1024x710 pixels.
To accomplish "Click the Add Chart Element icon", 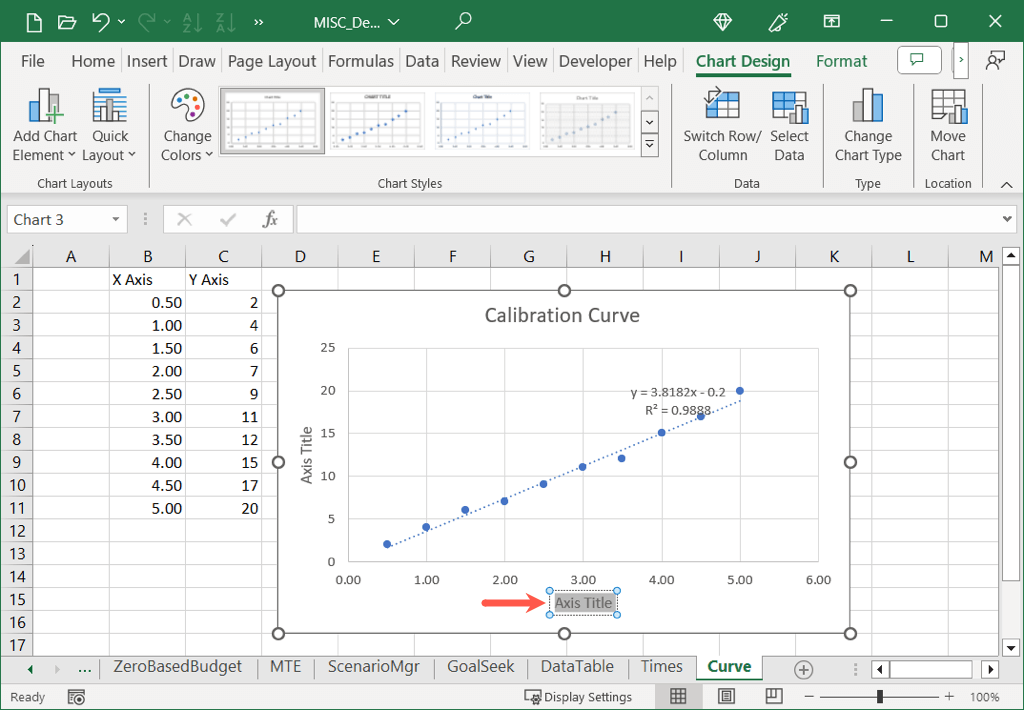I will coord(45,108).
